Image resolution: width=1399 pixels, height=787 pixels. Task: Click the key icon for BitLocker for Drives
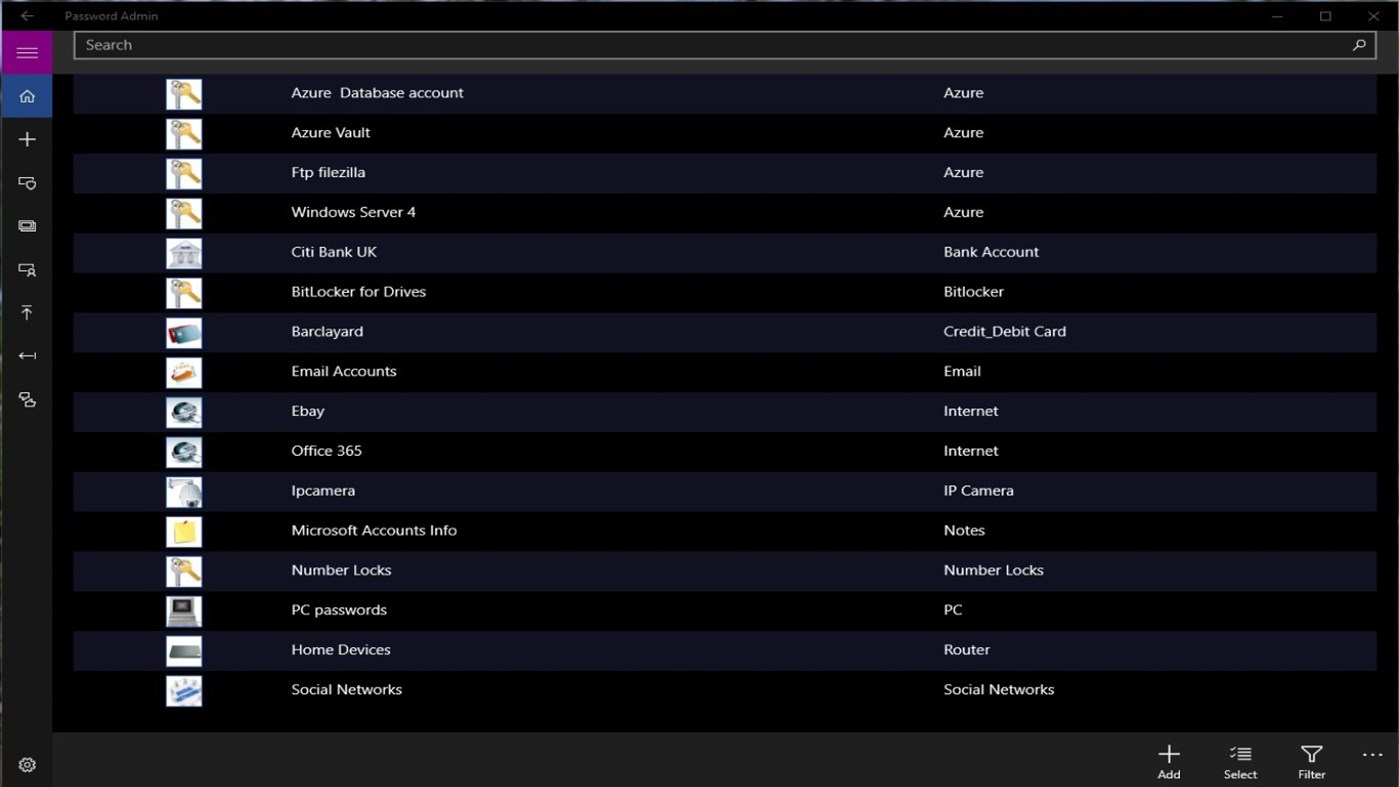point(184,293)
